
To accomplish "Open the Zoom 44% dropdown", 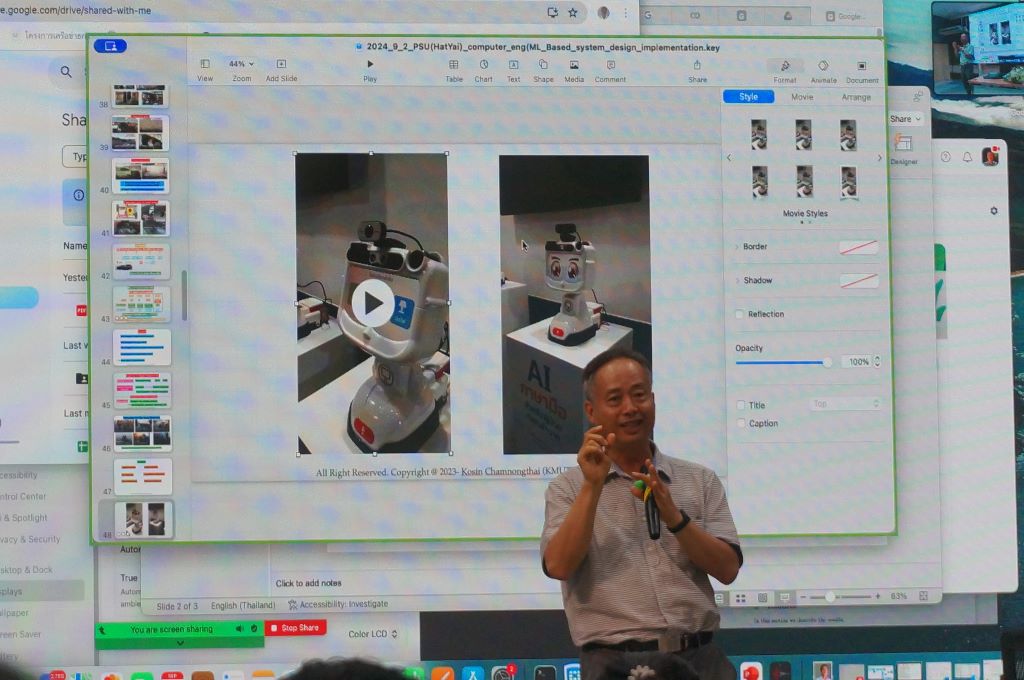I will pyautogui.click(x=241, y=64).
